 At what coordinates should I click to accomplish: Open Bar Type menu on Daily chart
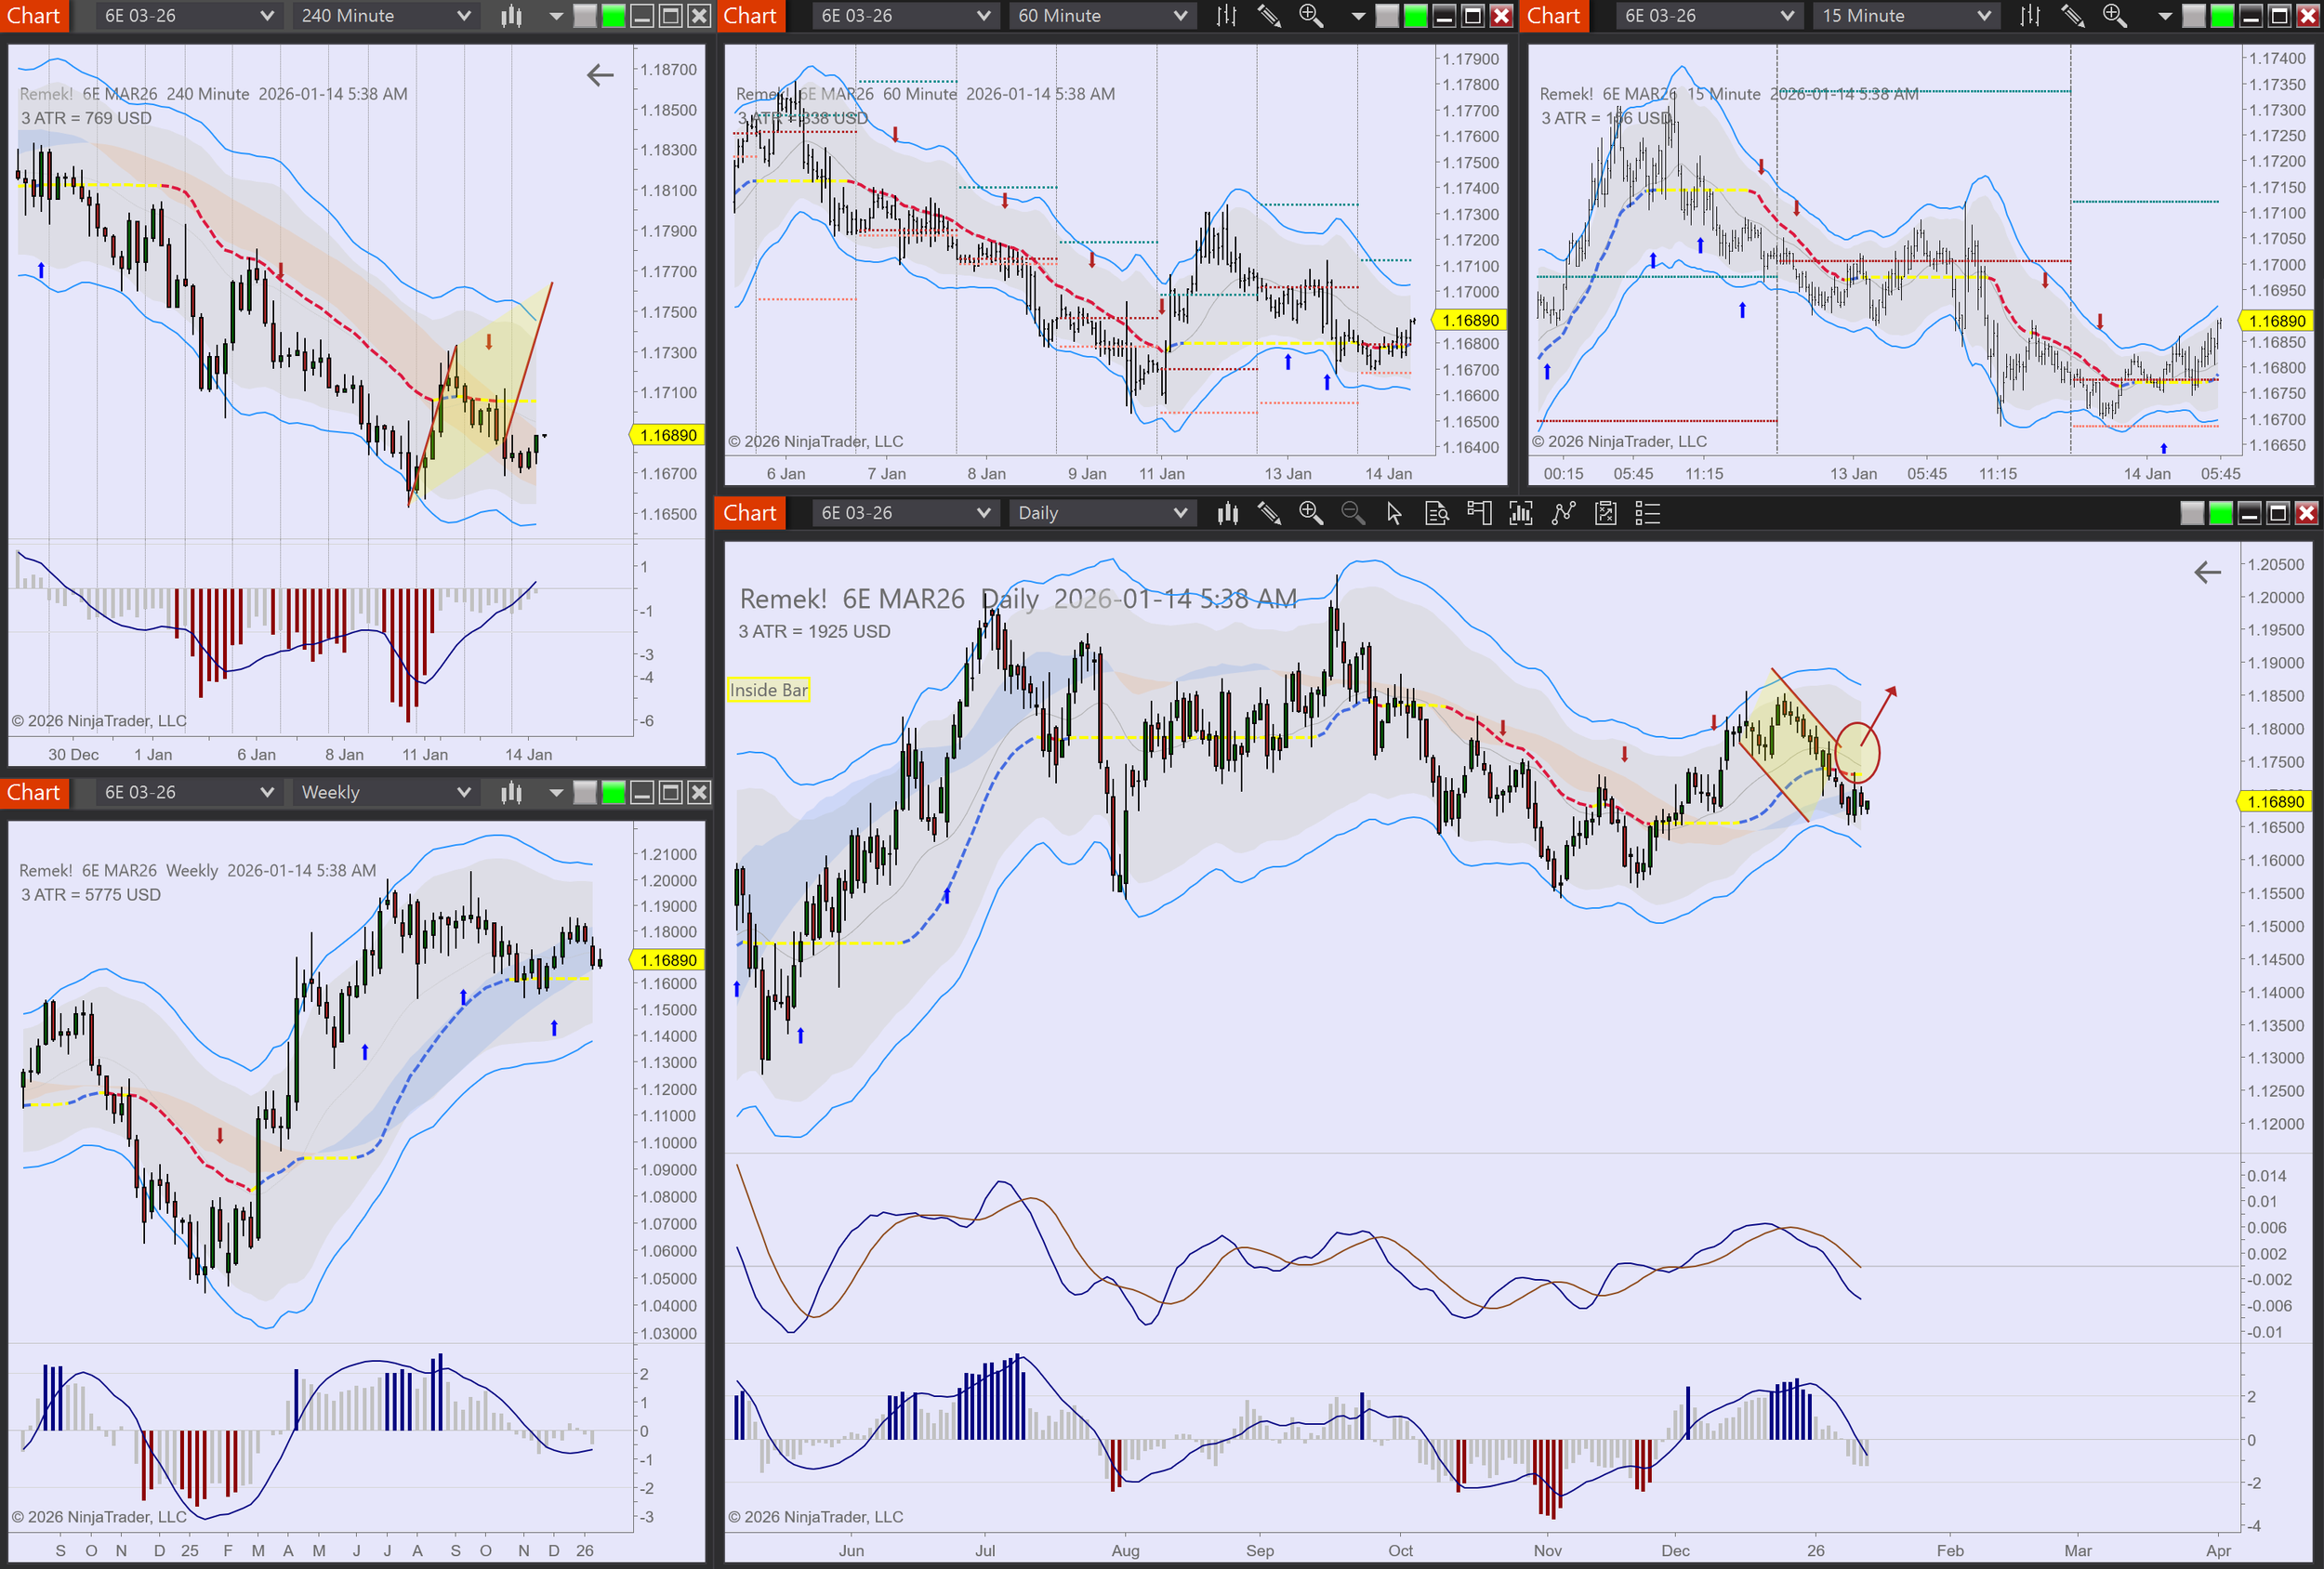[x=1227, y=513]
